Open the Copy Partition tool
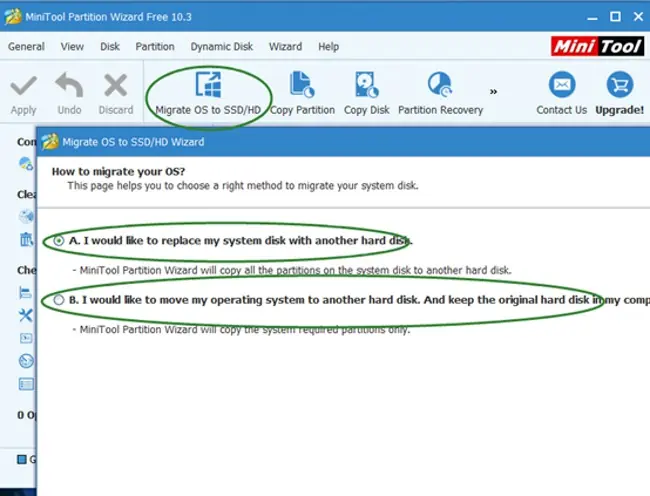 [x=302, y=94]
